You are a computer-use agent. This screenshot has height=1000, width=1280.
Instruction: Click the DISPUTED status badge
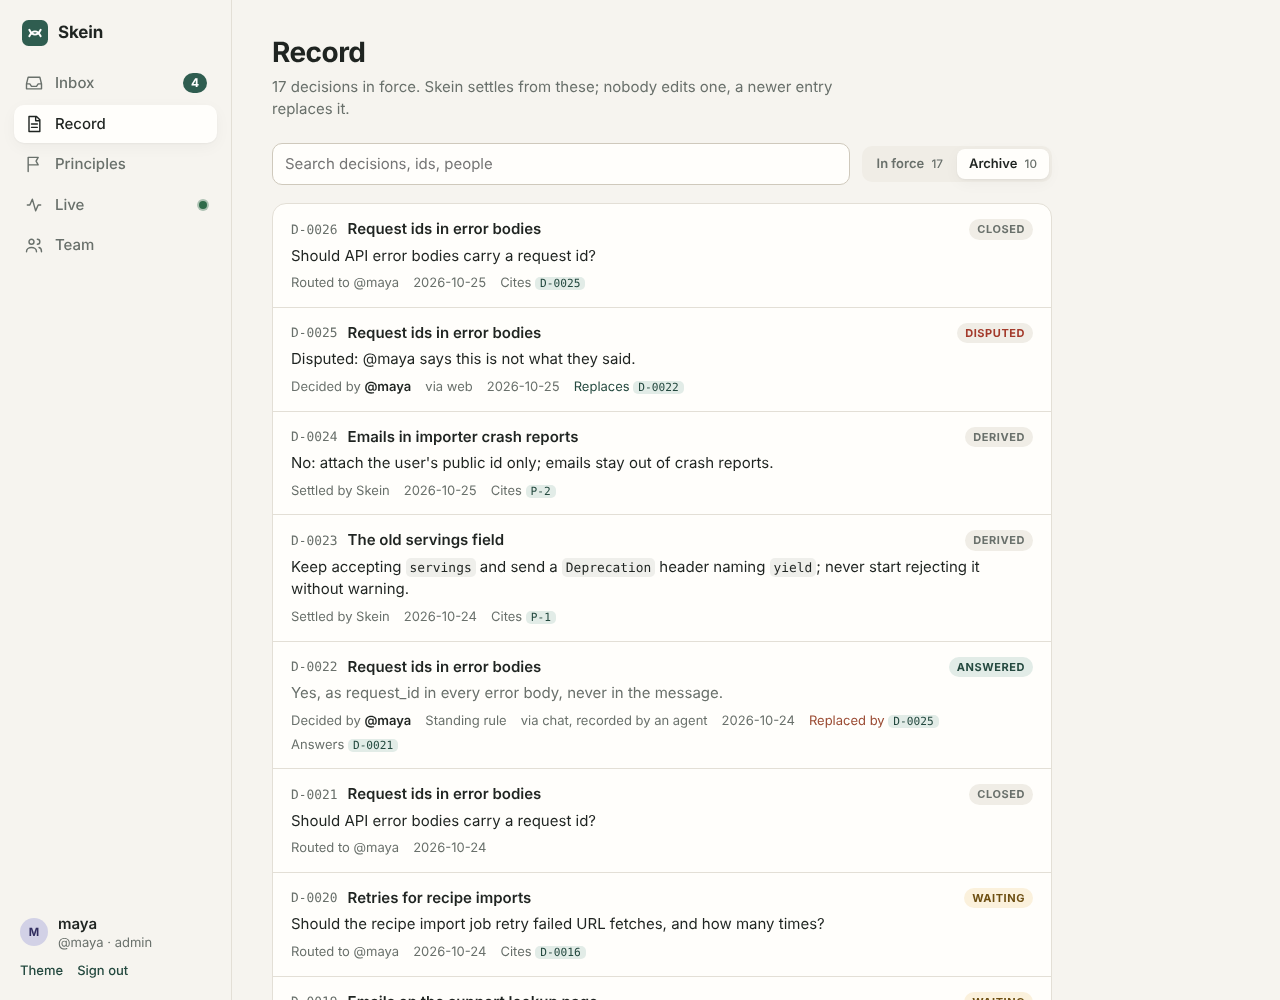[994, 333]
